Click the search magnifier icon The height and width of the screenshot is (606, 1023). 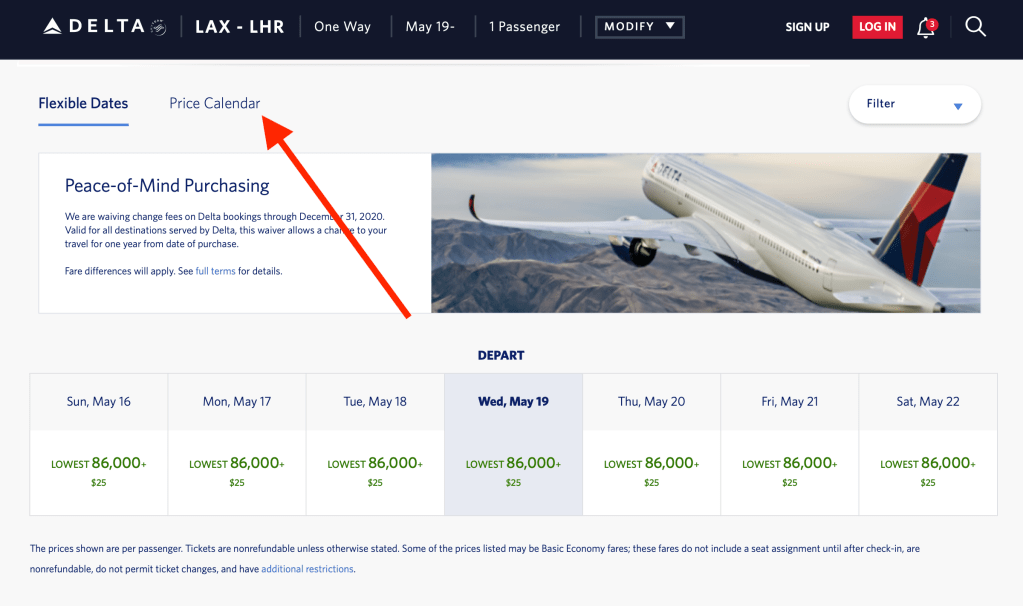coord(975,27)
